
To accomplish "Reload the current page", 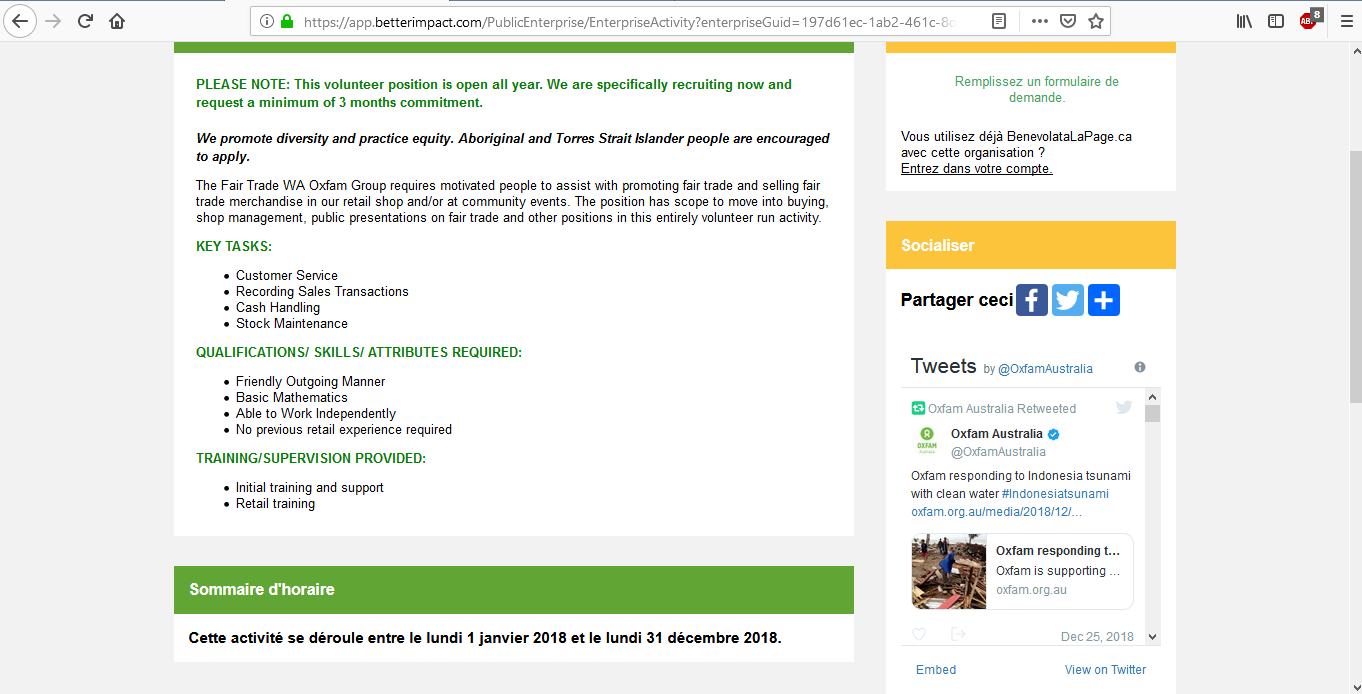I will [86, 21].
